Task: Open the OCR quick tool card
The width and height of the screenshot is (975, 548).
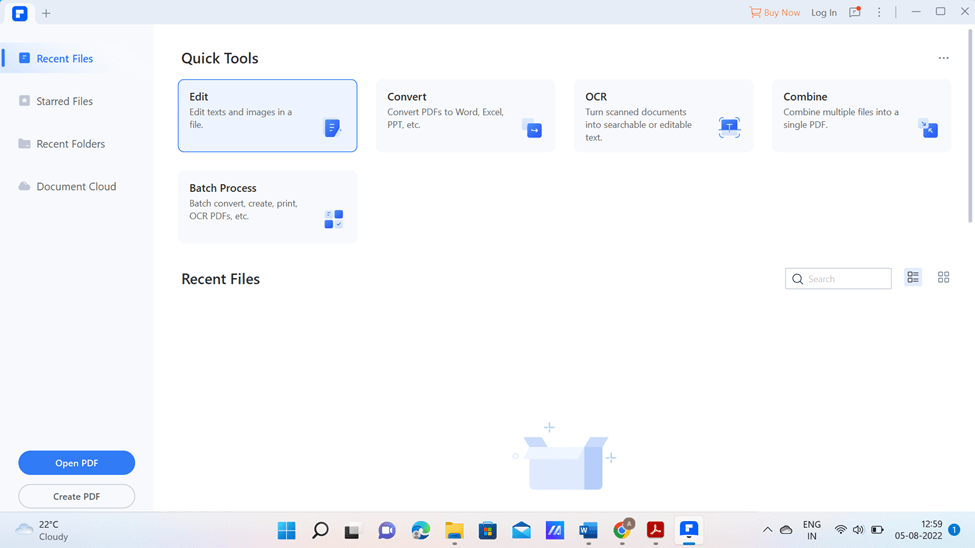Action: [x=663, y=116]
